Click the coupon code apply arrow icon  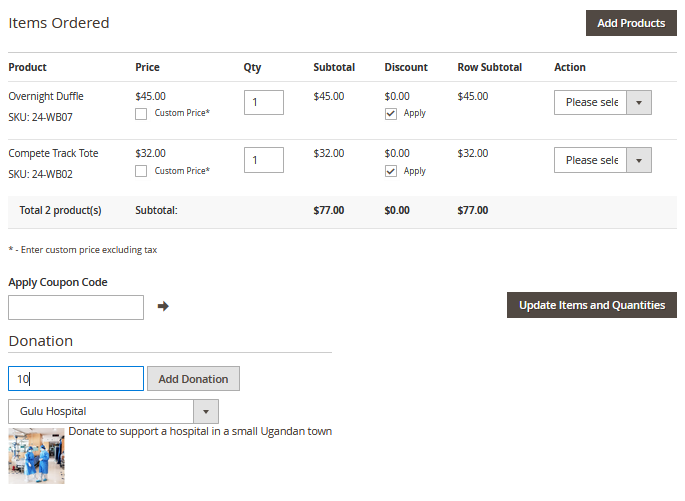163,306
